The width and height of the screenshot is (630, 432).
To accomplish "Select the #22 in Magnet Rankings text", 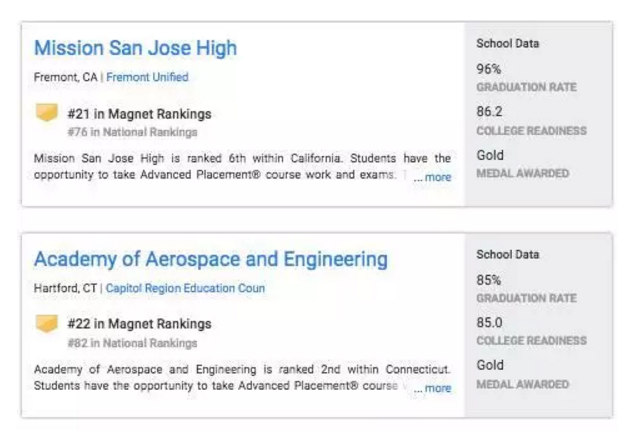I will point(139,324).
